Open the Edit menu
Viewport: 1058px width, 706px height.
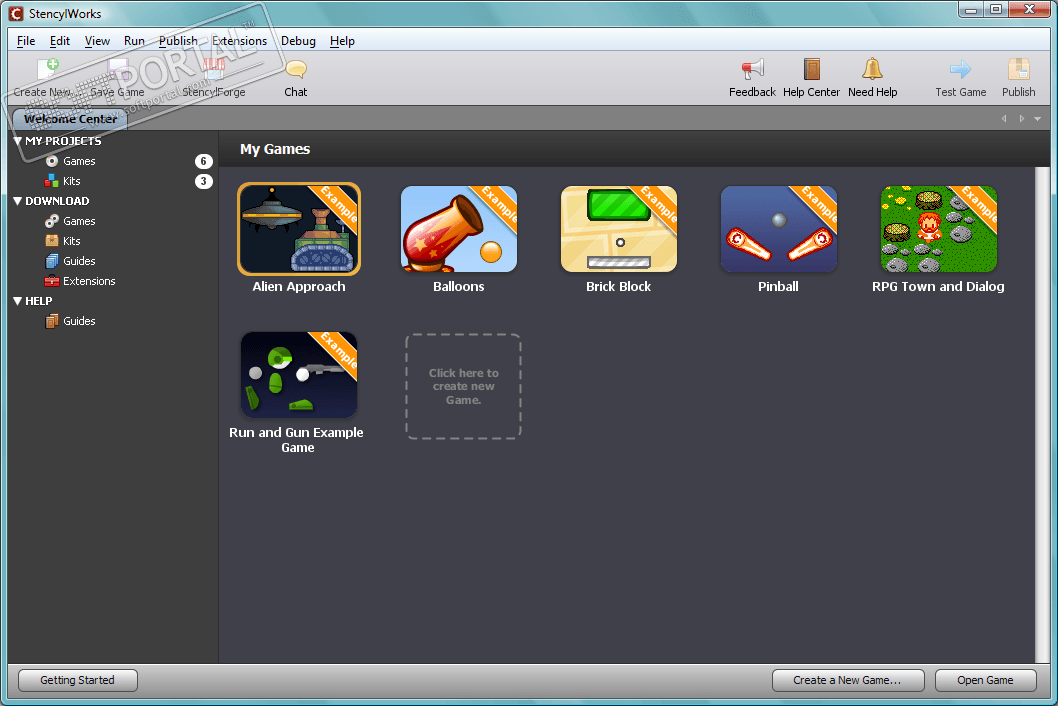pyautogui.click(x=59, y=41)
